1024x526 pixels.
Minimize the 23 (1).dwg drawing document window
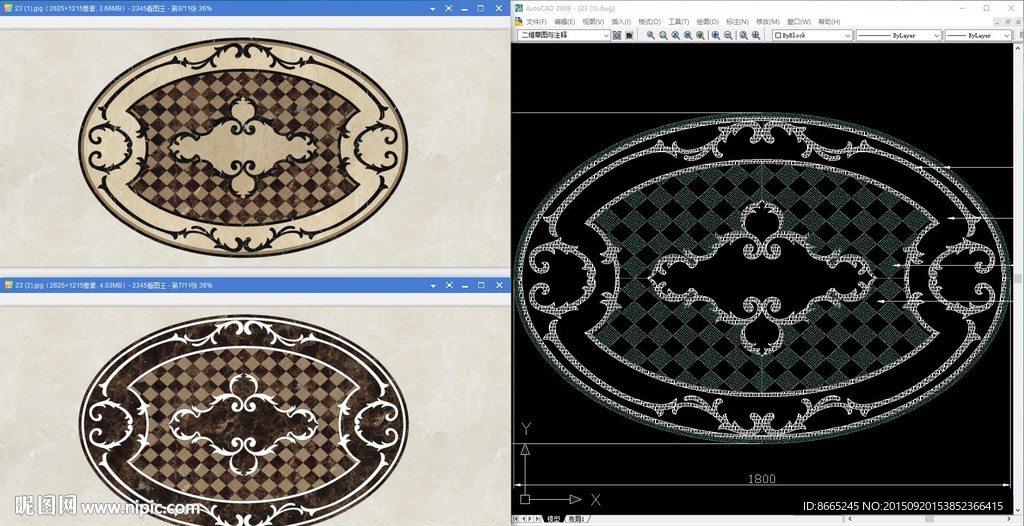(x=997, y=22)
